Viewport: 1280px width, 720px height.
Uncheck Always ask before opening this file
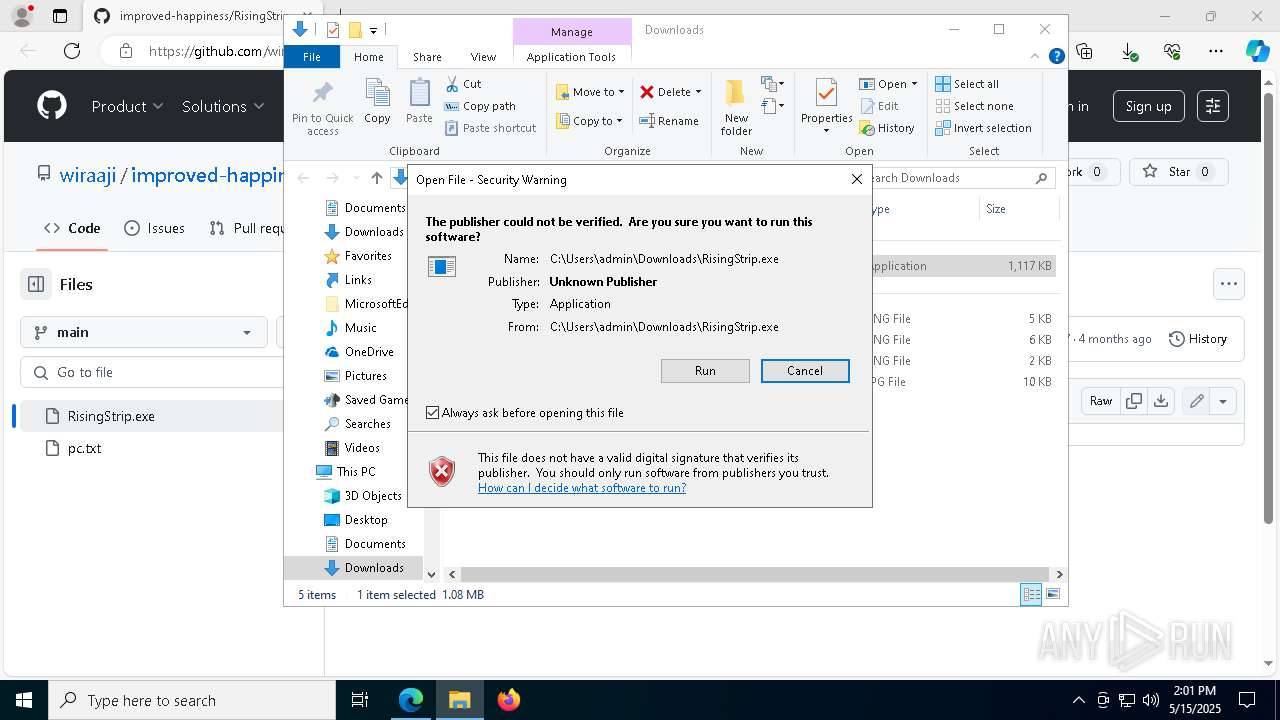[x=433, y=413]
